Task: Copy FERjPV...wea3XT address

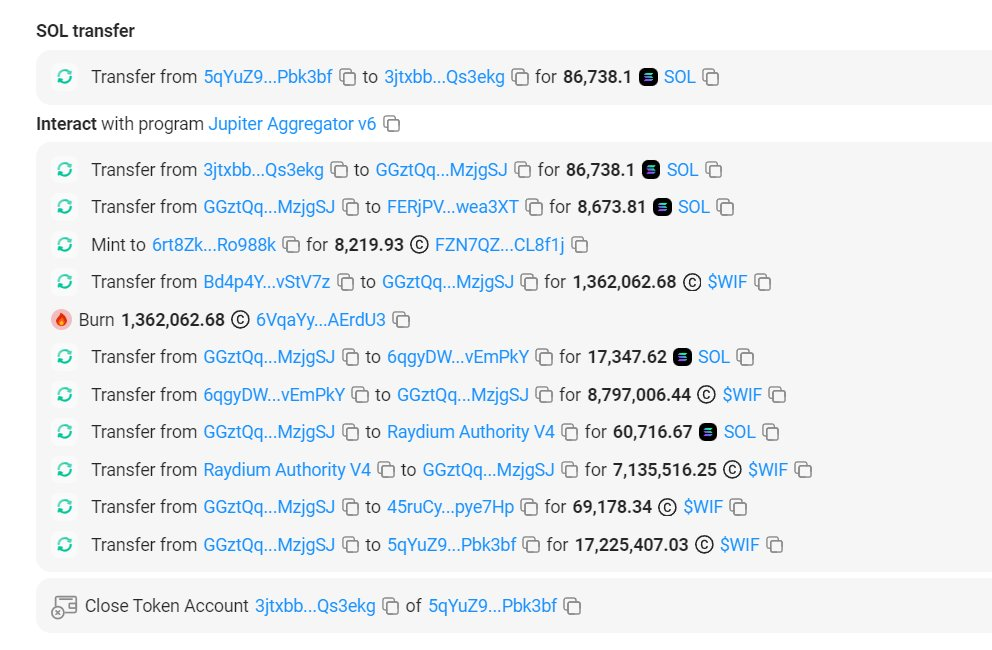Action: tap(534, 208)
